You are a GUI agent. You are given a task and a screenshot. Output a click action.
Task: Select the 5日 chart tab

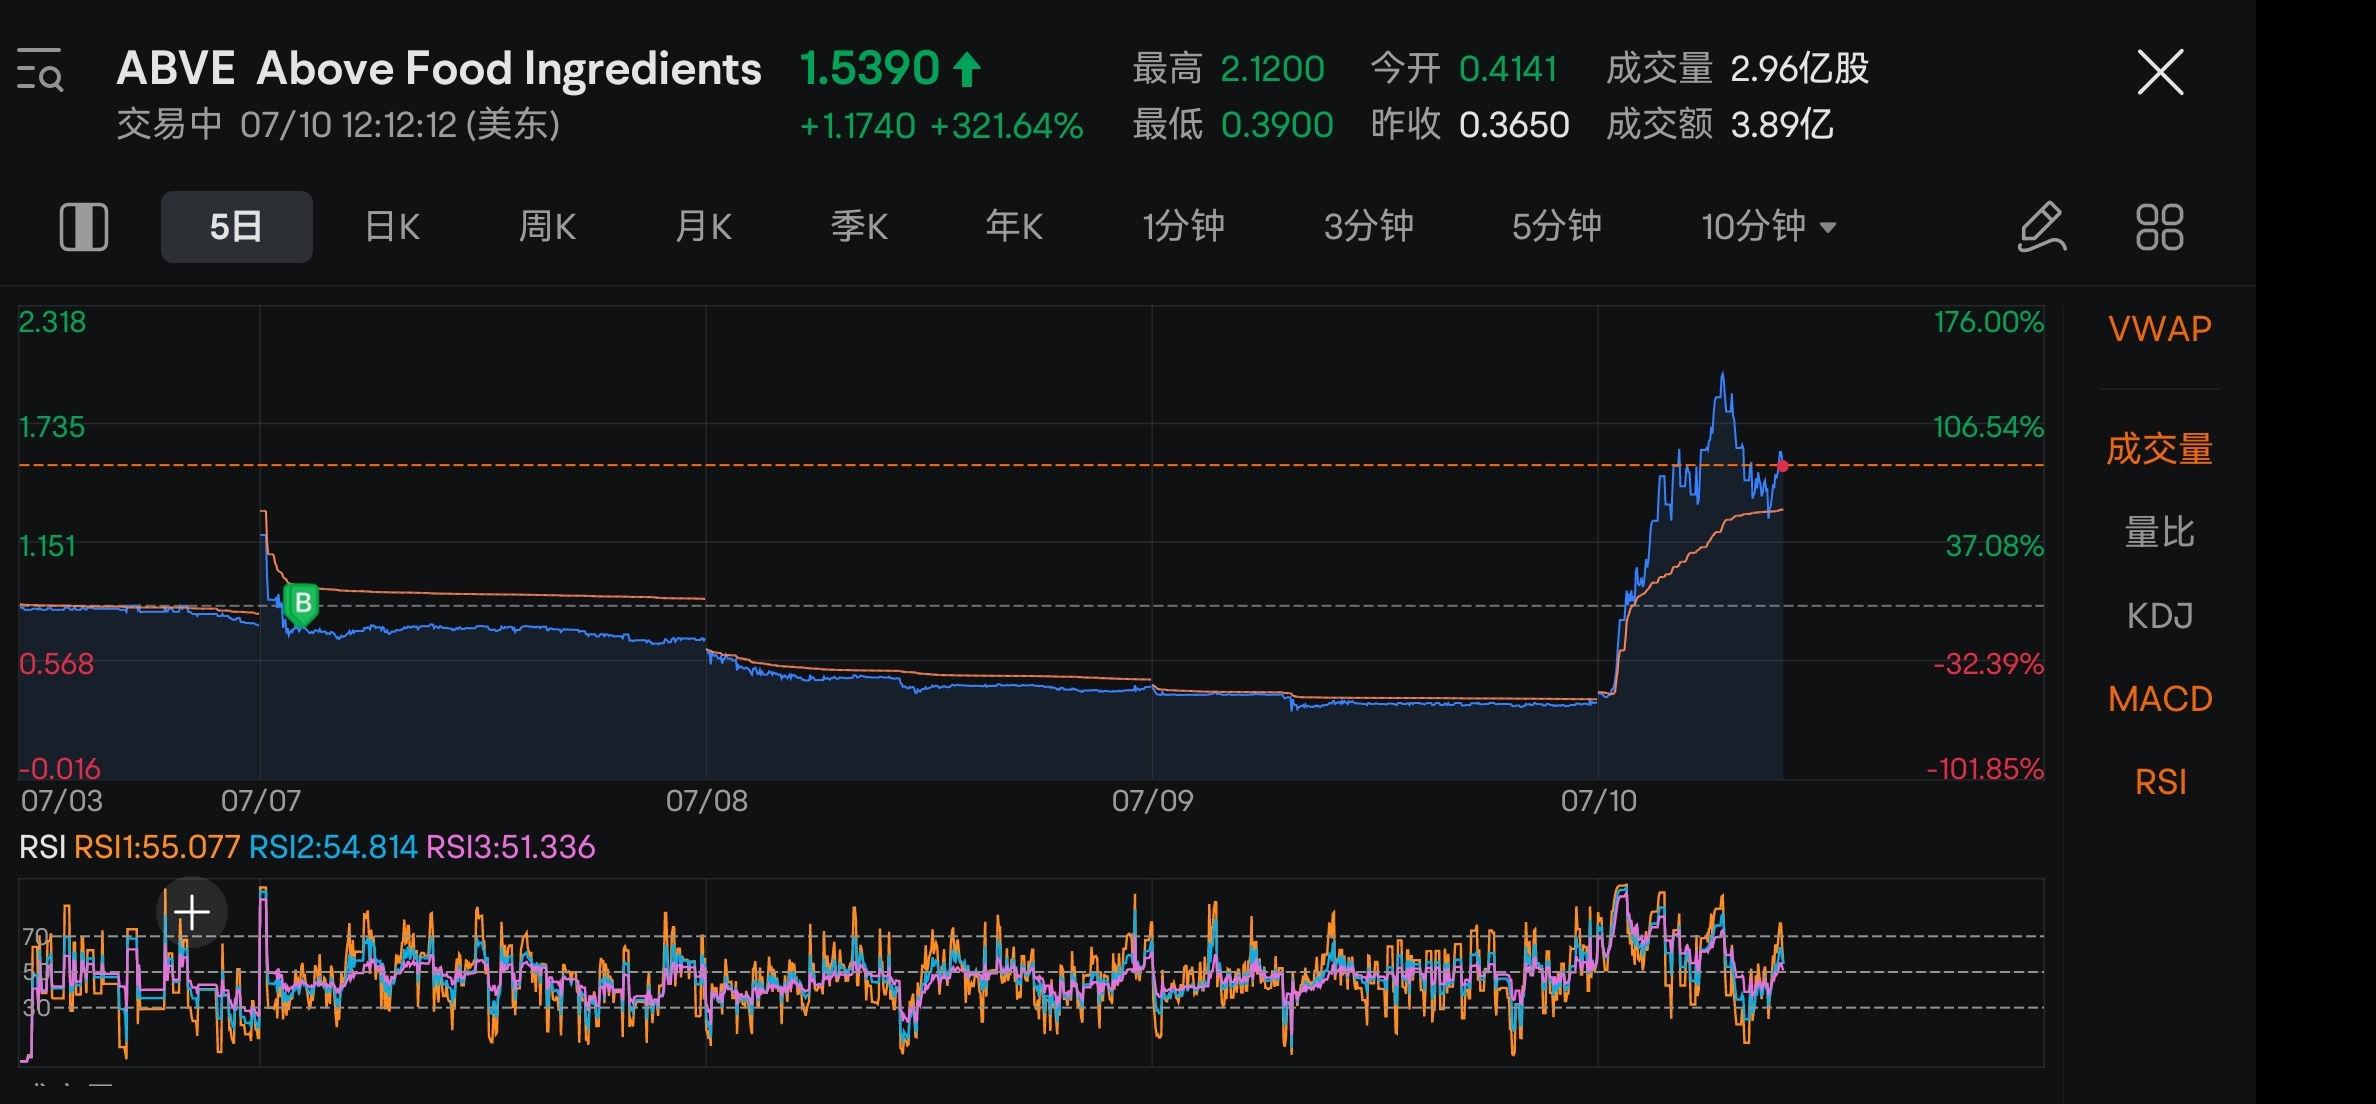tap(236, 227)
